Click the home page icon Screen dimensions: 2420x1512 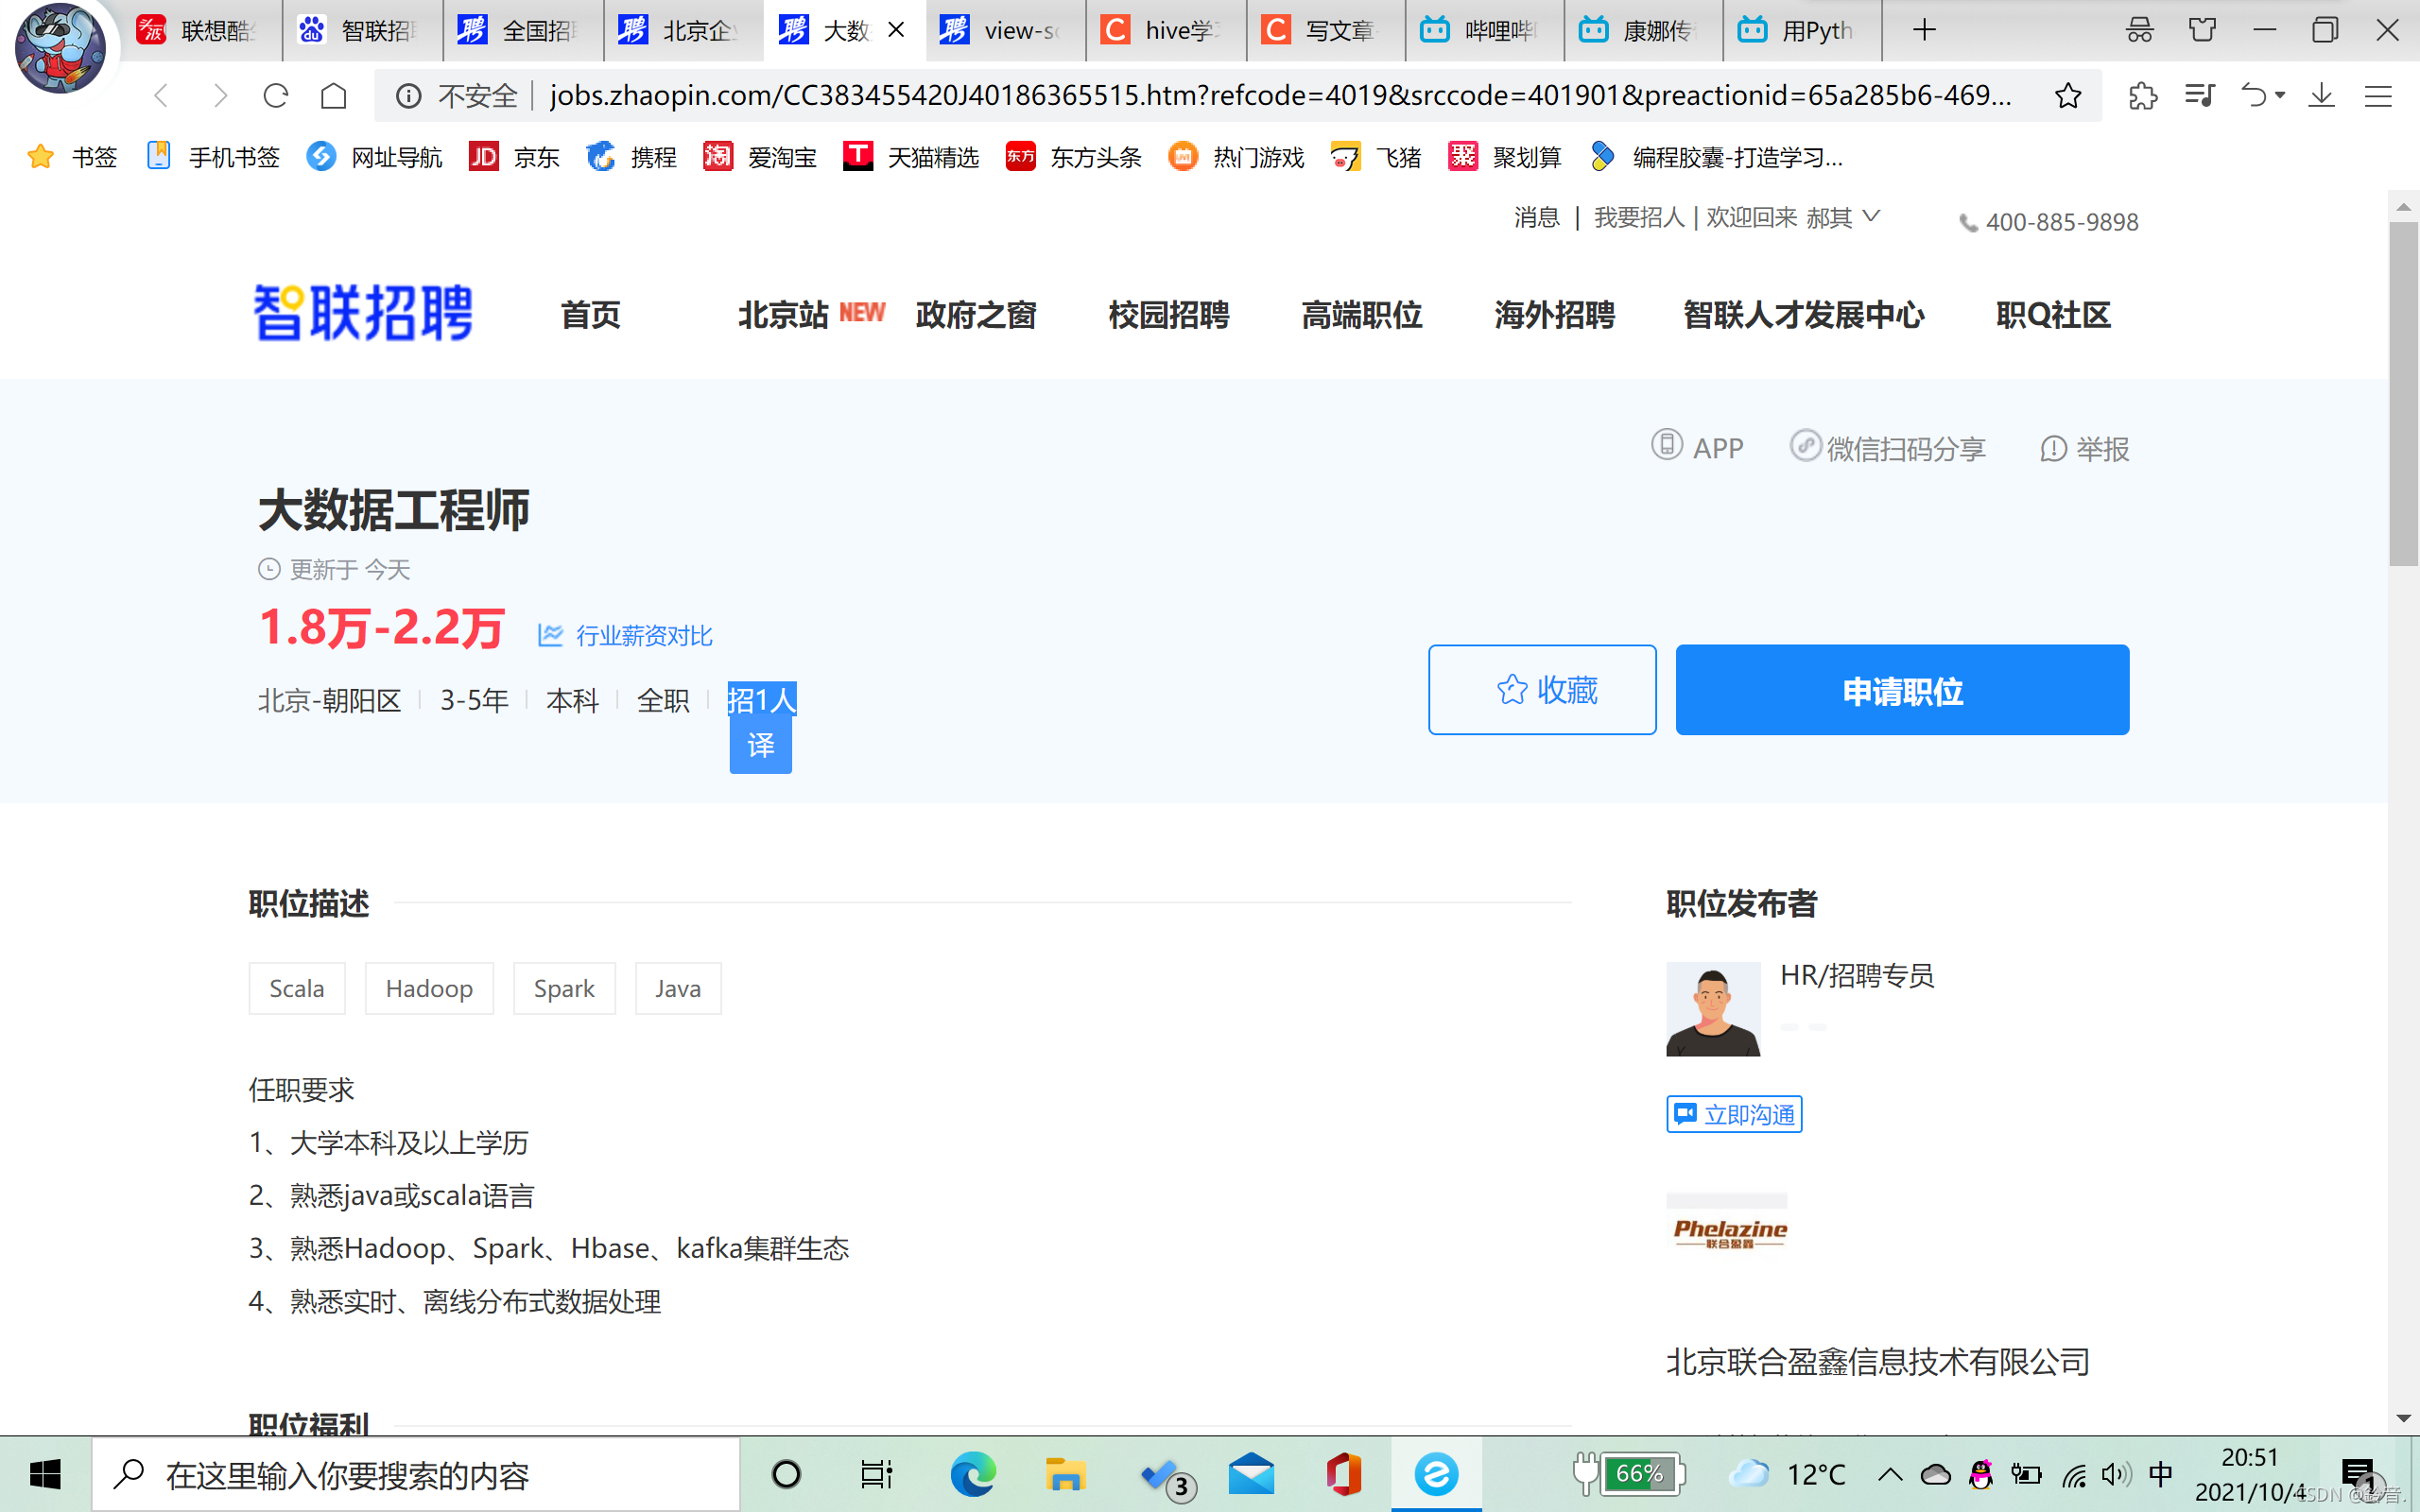(x=334, y=96)
